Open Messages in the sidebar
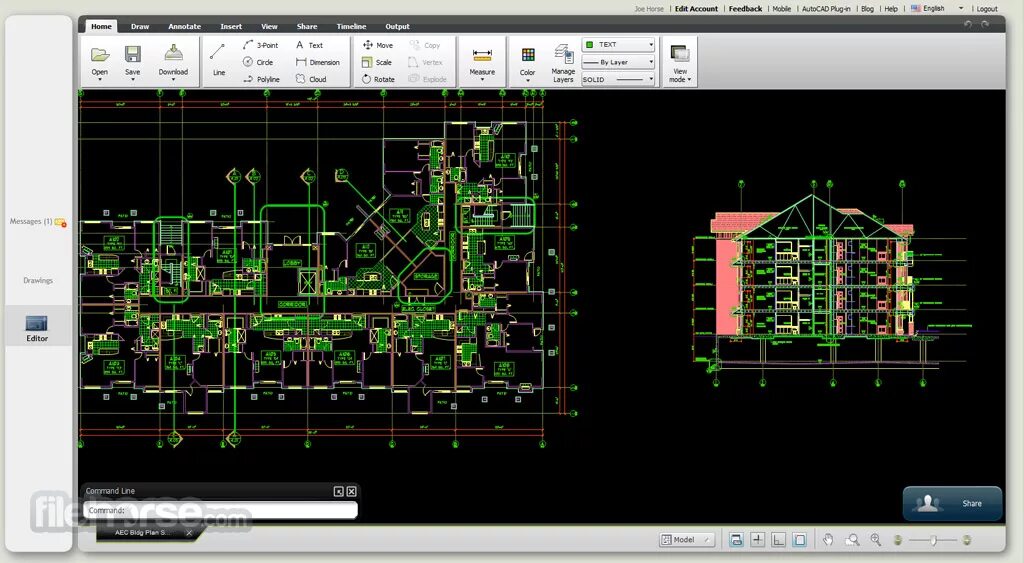 coord(38,221)
